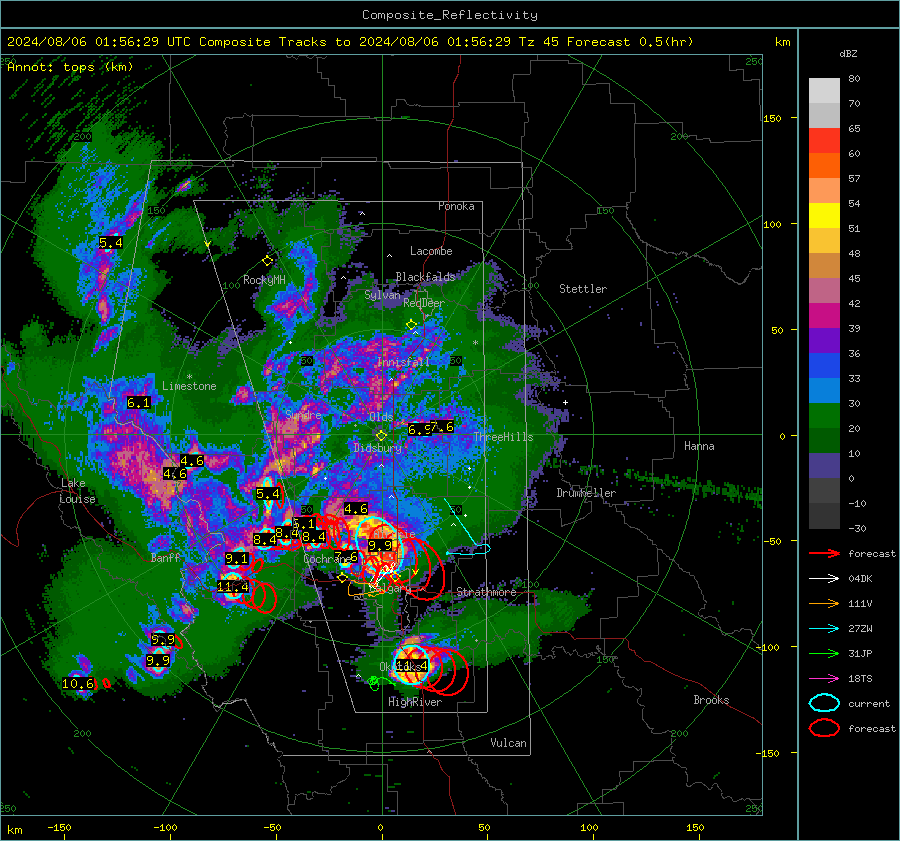Click the yellow diamond marker below RedDeer

pyautogui.click(x=412, y=325)
